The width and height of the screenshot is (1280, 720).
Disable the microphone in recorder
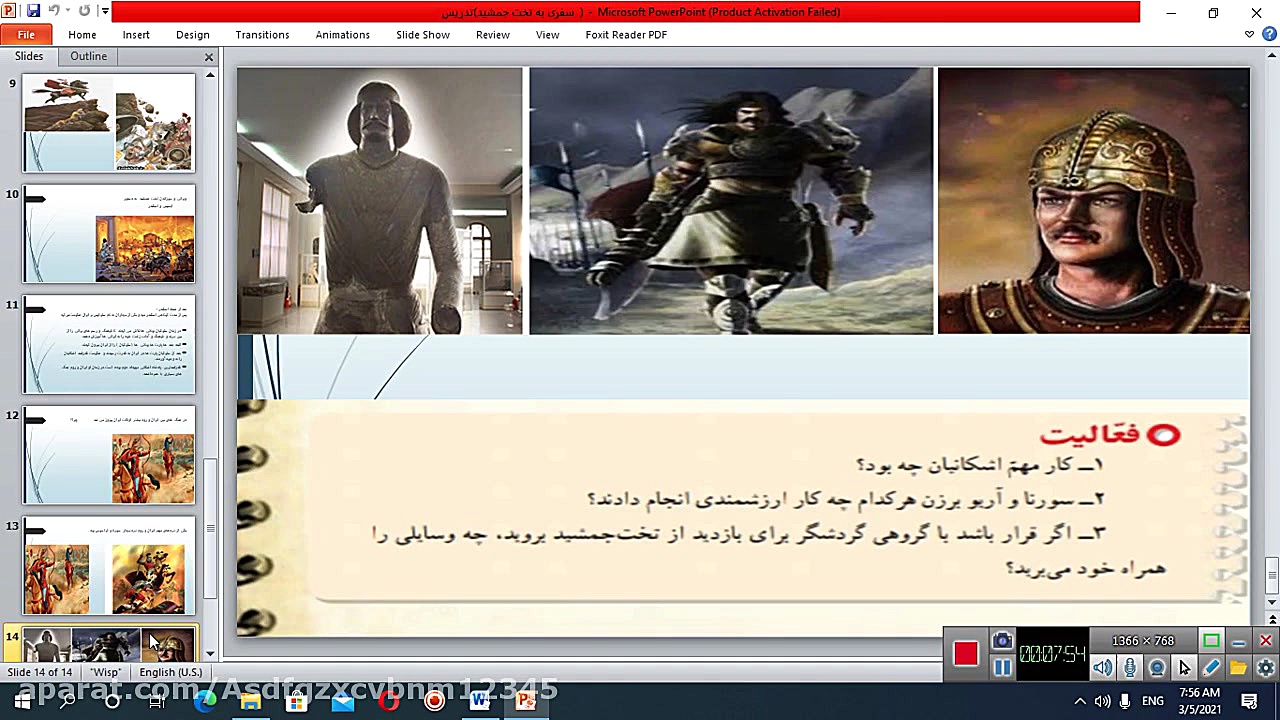pyautogui.click(x=1130, y=667)
